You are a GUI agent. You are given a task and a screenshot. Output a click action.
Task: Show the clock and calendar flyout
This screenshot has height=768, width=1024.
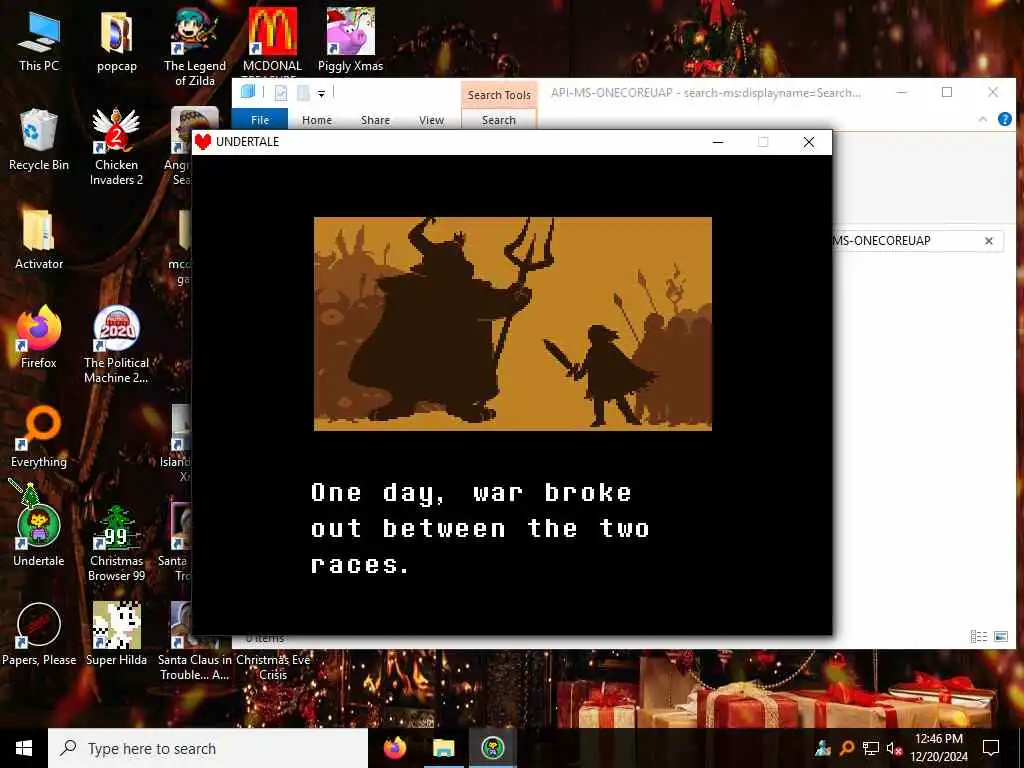click(x=939, y=748)
